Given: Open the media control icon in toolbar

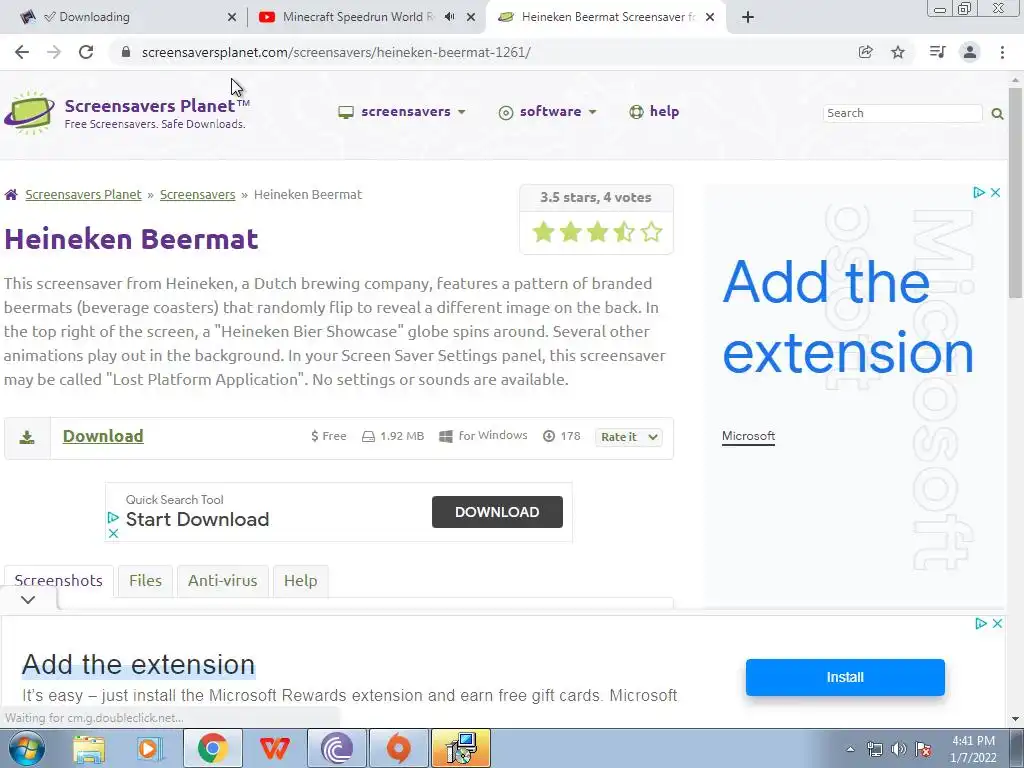Looking at the screenshot, I should [x=937, y=52].
